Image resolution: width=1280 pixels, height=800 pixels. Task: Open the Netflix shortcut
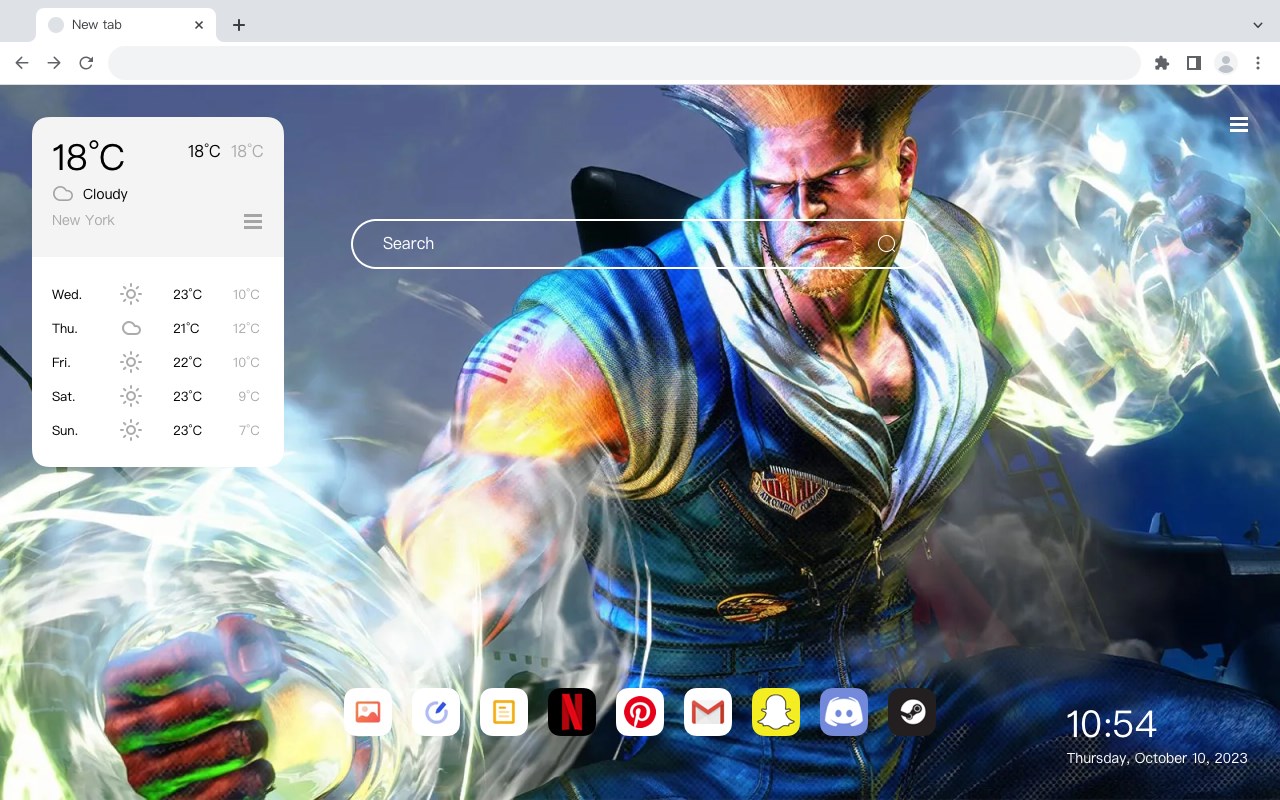tap(572, 712)
